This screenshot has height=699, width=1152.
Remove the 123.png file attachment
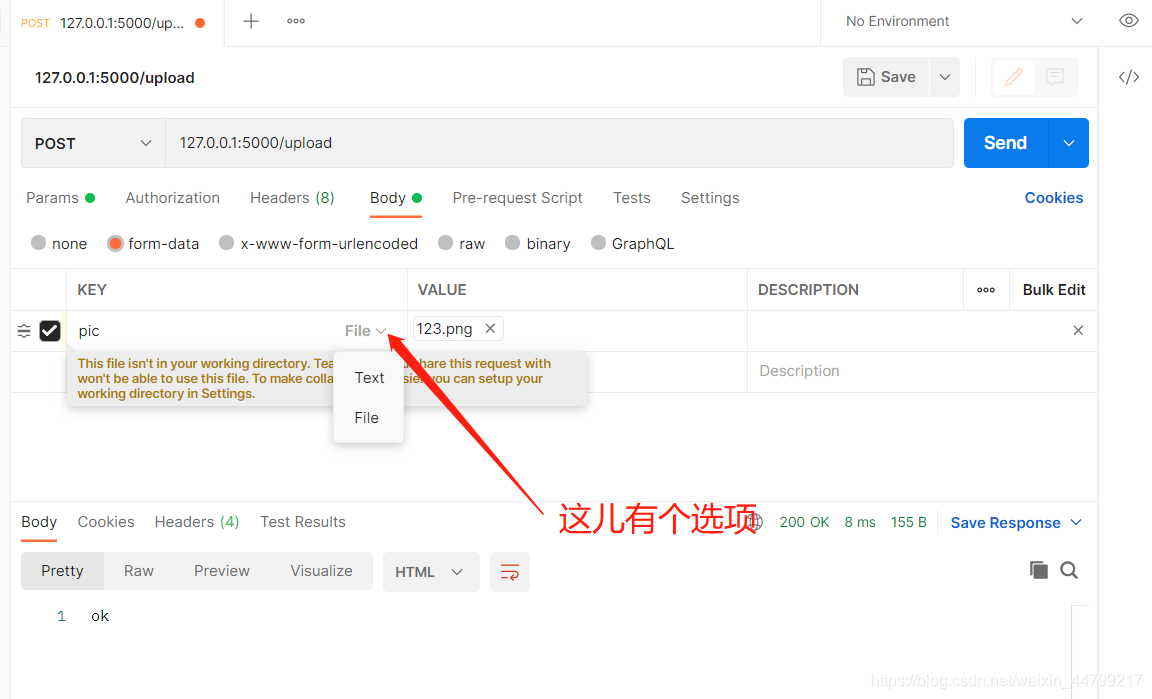489,327
